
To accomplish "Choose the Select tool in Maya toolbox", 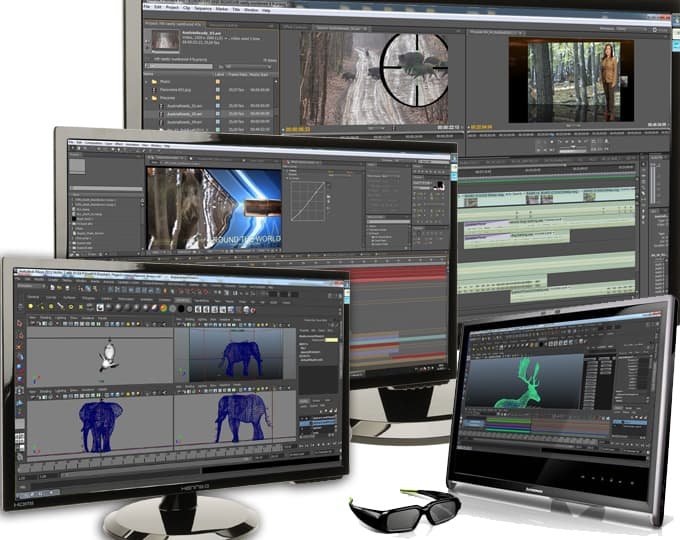I will [20, 324].
